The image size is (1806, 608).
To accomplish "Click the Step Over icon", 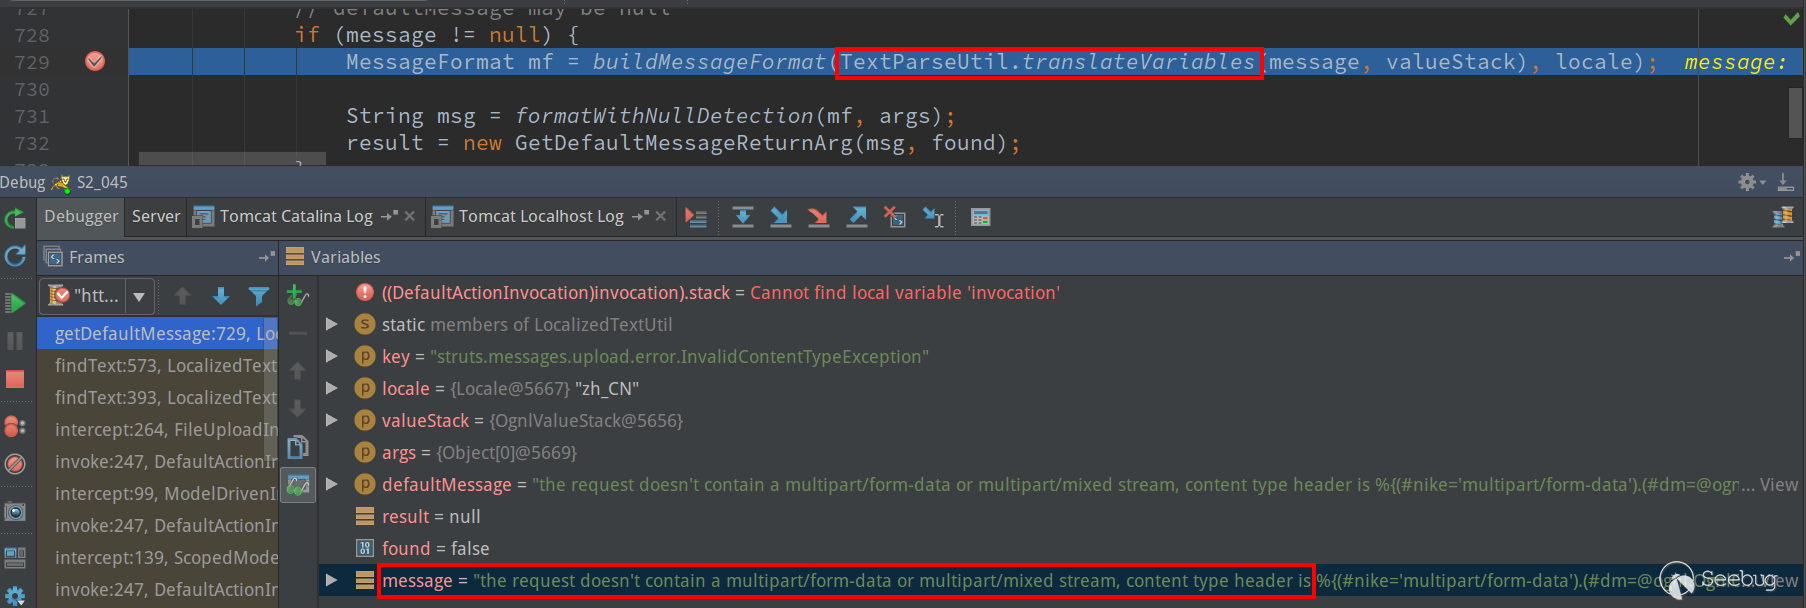I will pos(743,217).
